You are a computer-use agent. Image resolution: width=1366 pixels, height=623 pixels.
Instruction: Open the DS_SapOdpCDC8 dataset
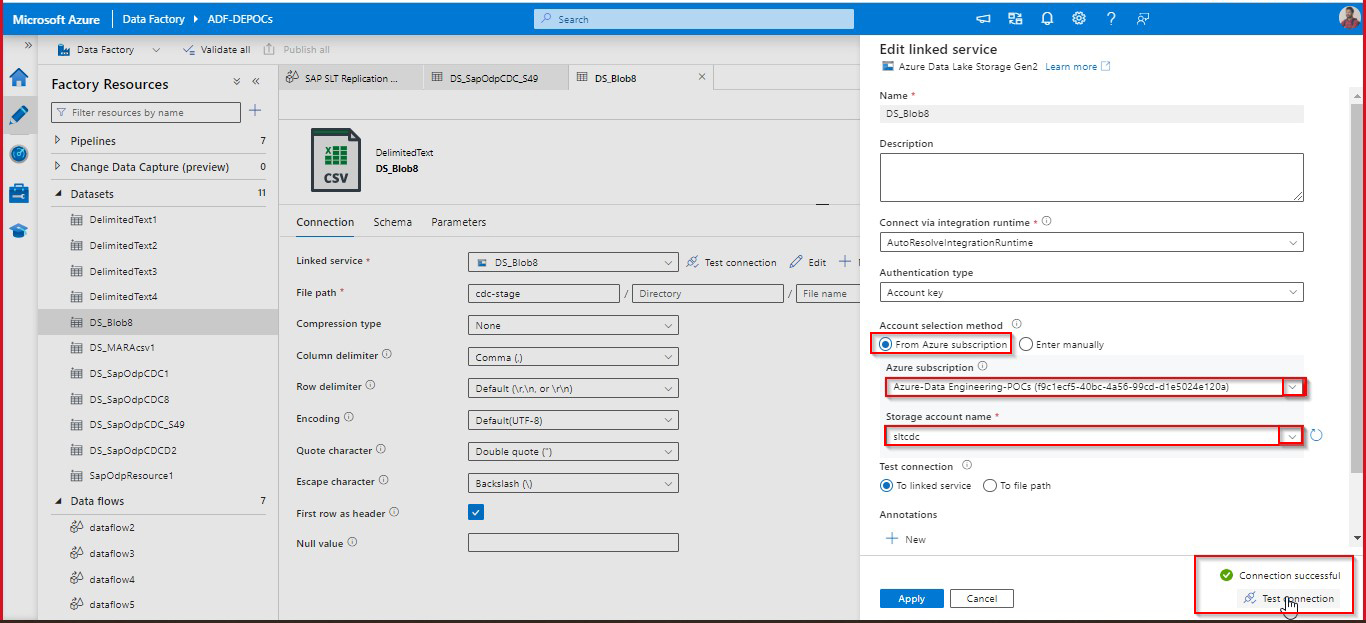click(128, 399)
